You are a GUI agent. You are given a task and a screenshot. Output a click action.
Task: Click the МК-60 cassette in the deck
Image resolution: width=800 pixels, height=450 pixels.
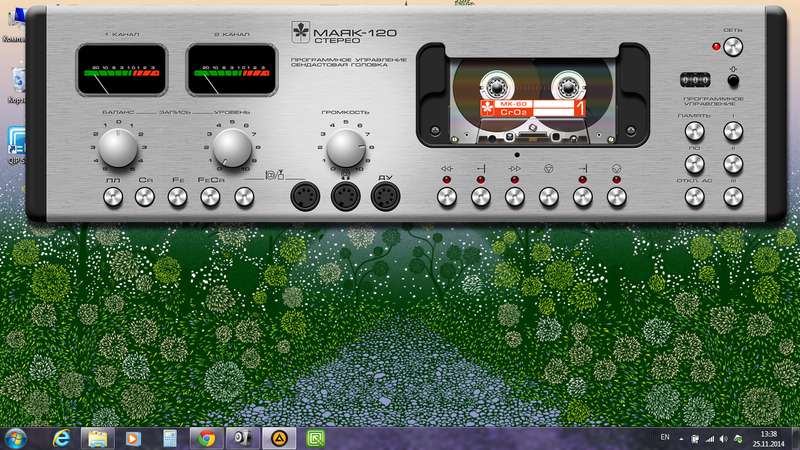pos(533,101)
